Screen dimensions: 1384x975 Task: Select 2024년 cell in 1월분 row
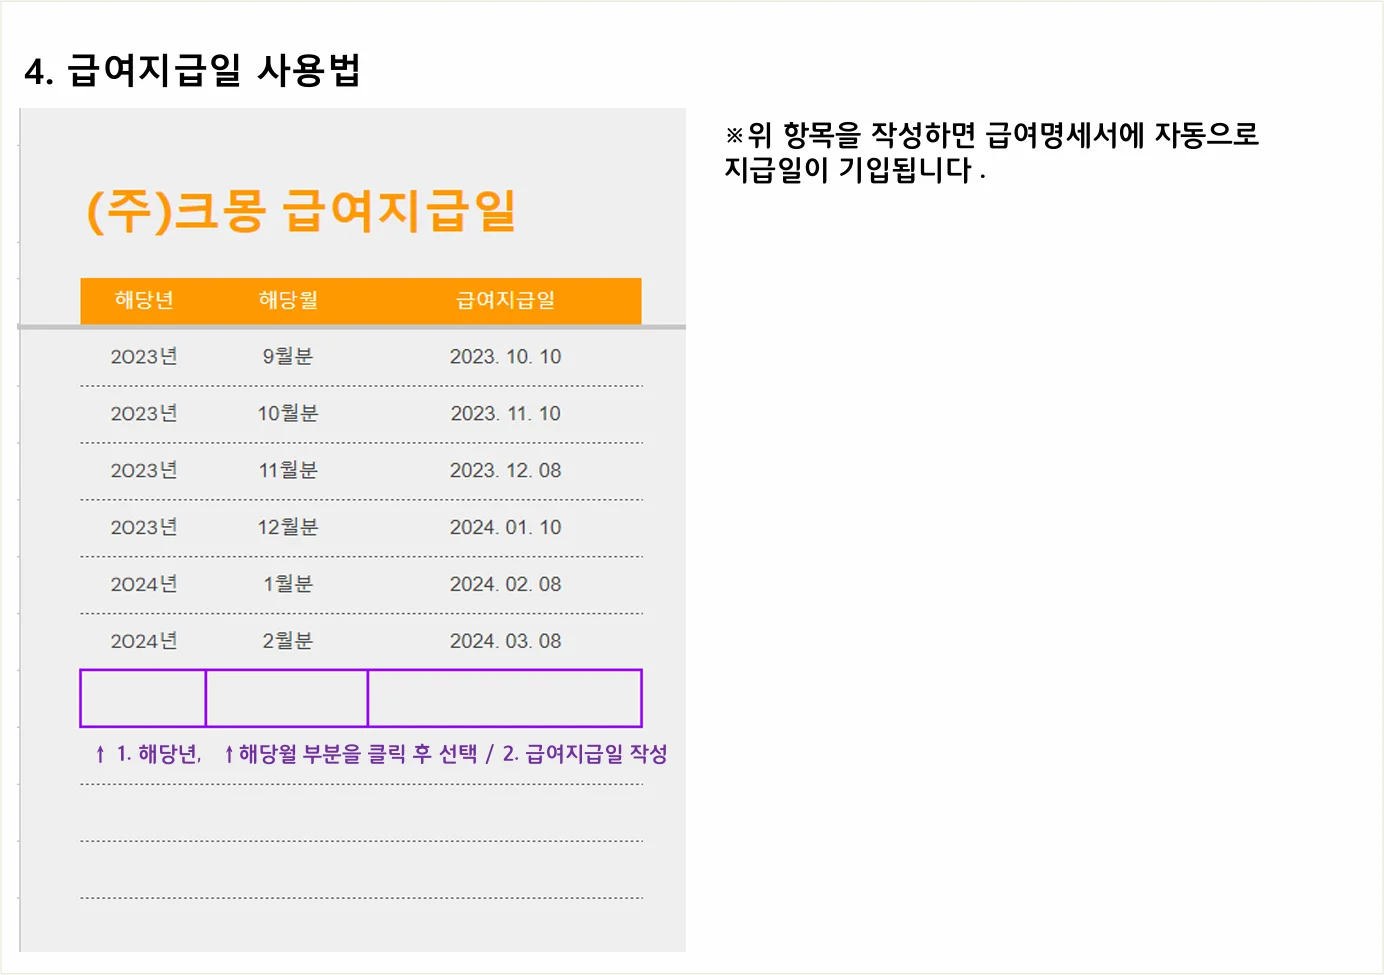point(144,585)
